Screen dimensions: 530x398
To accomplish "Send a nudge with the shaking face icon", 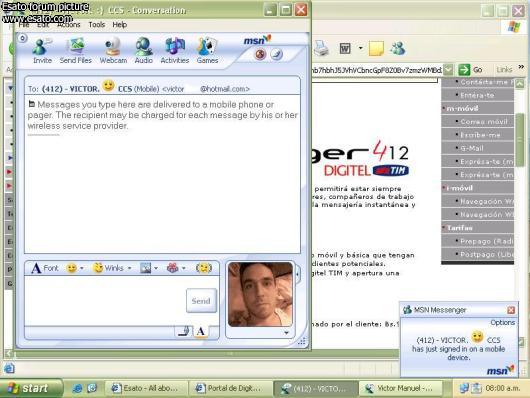I will 204,268.
